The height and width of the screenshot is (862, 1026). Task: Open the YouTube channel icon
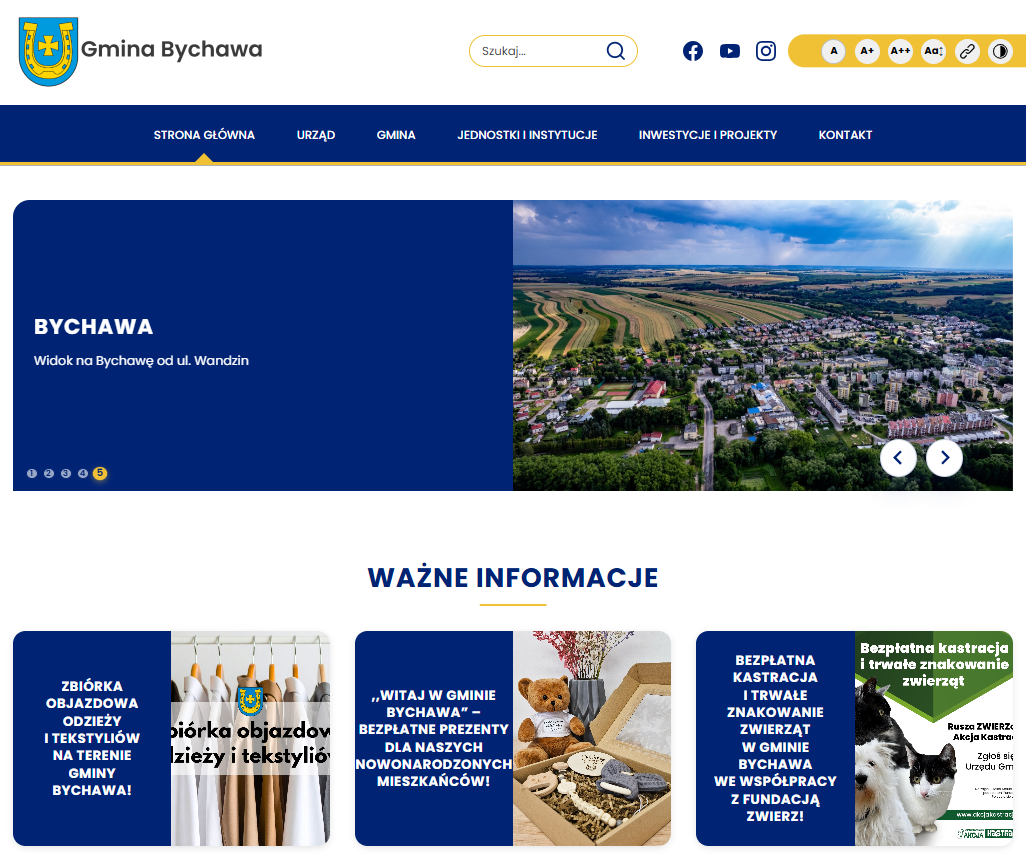point(729,51)
